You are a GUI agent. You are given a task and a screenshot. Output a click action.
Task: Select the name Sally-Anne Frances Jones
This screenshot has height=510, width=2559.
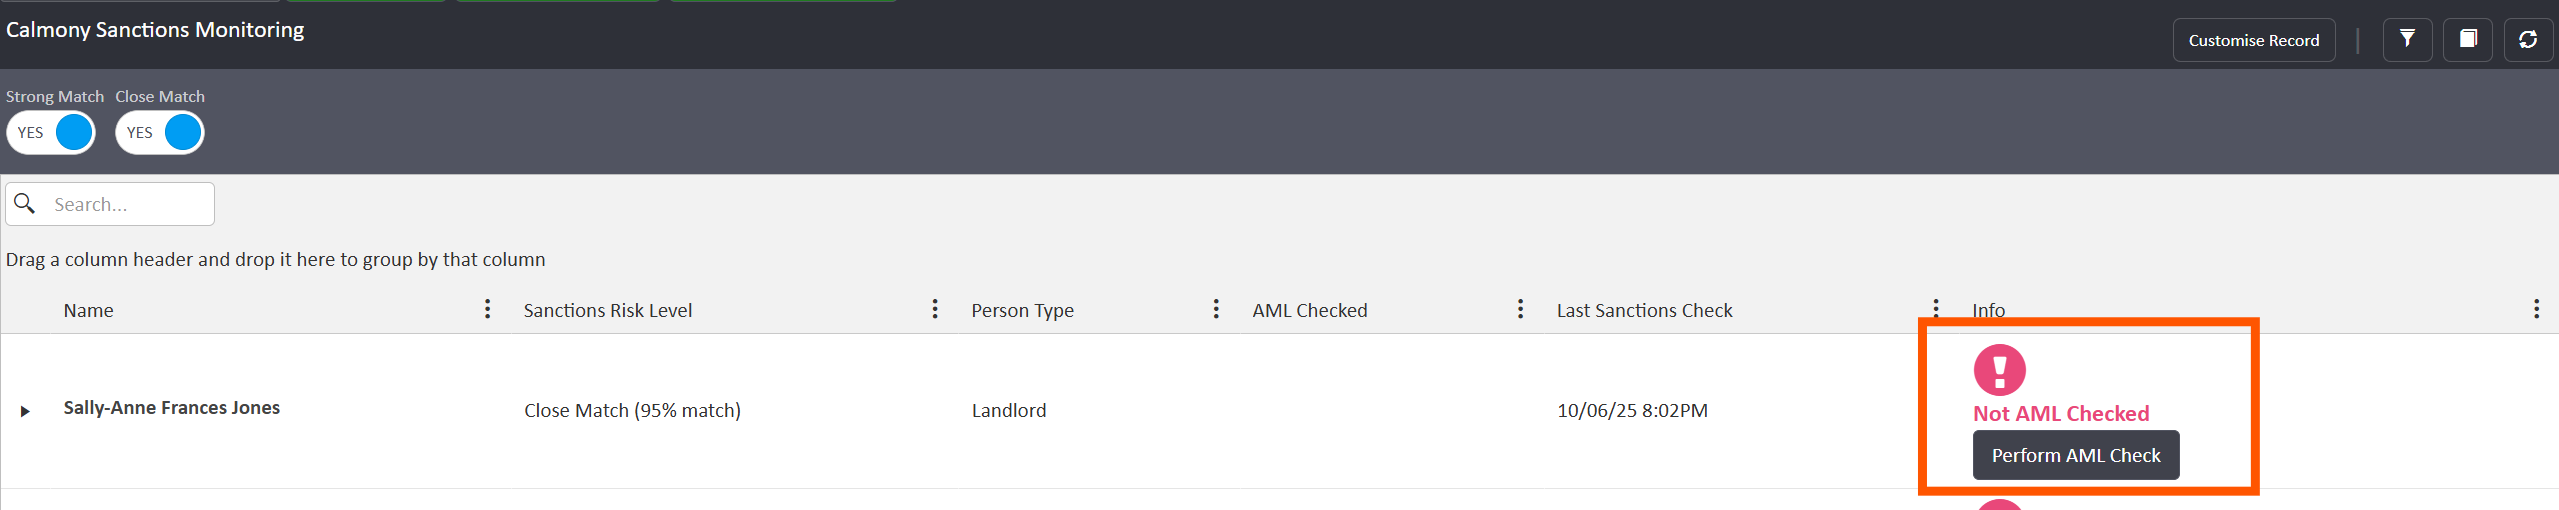pyautogui.click(x=172, y=408)
